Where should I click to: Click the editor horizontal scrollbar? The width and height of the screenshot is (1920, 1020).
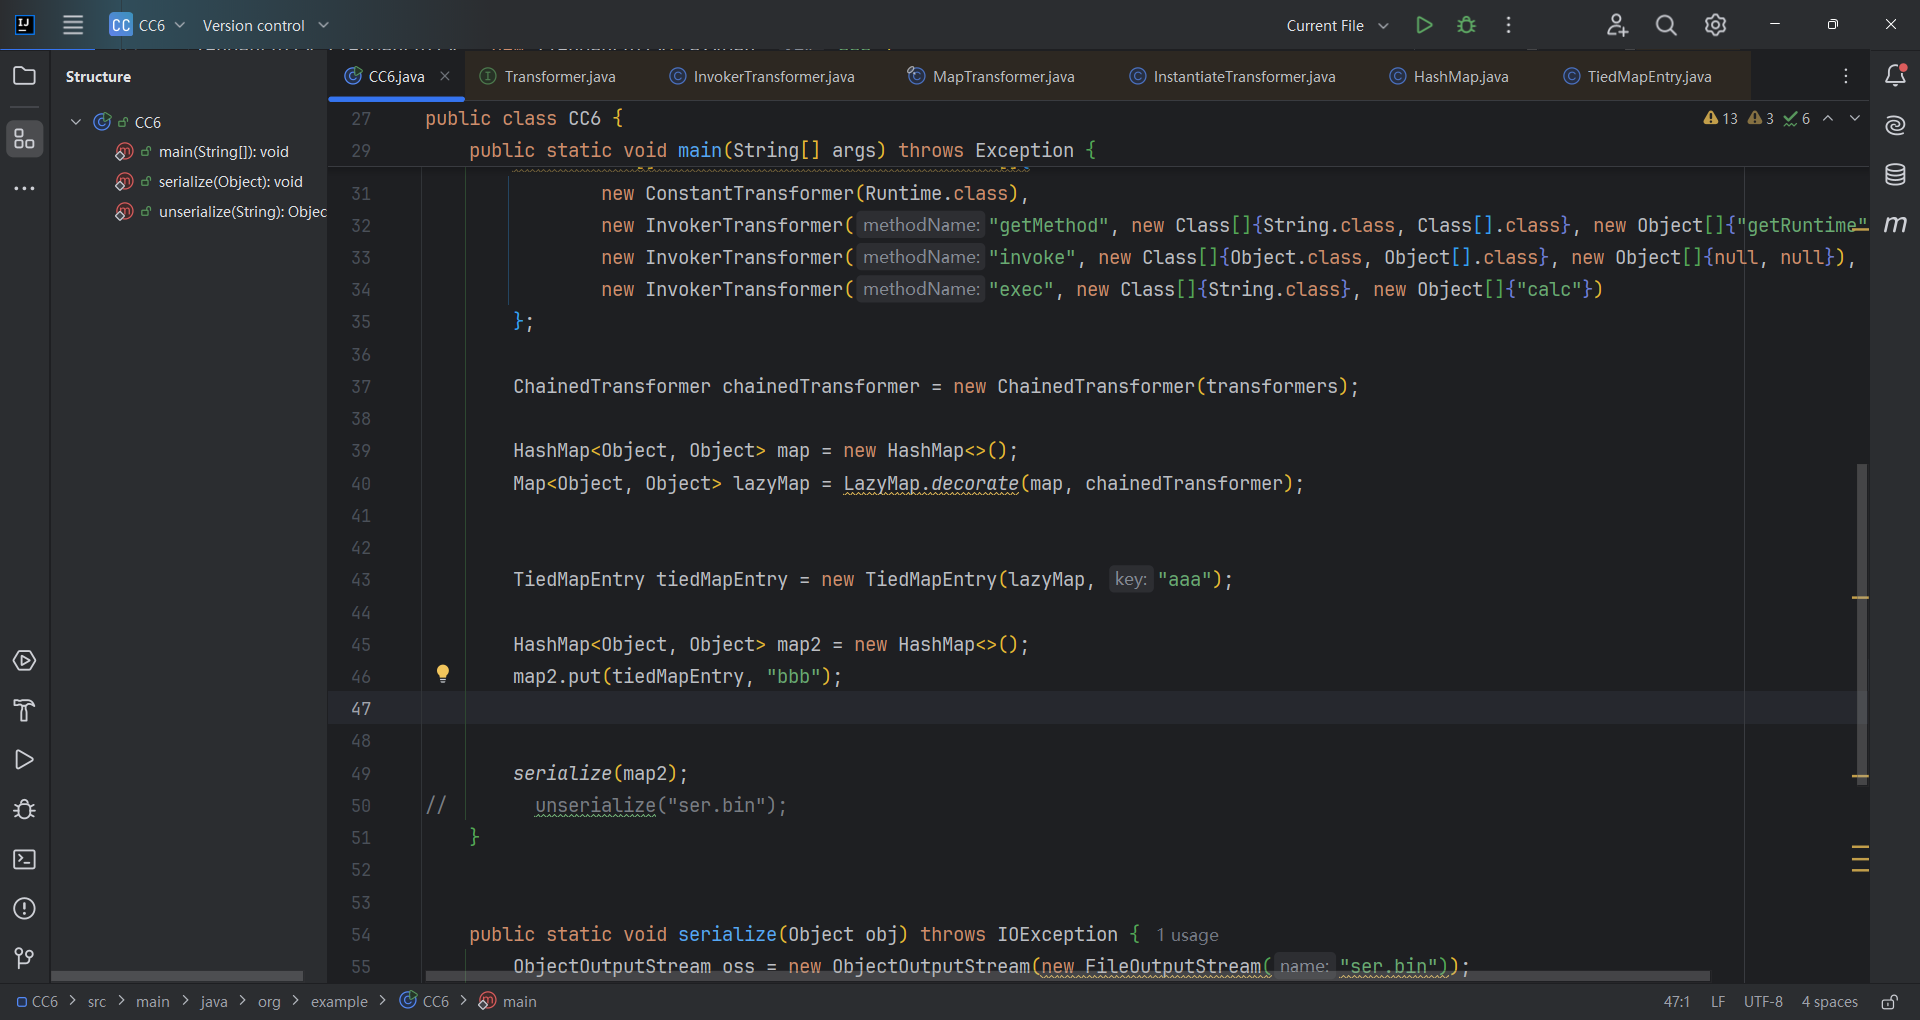pyautogui.click(x=1067, y=976)
